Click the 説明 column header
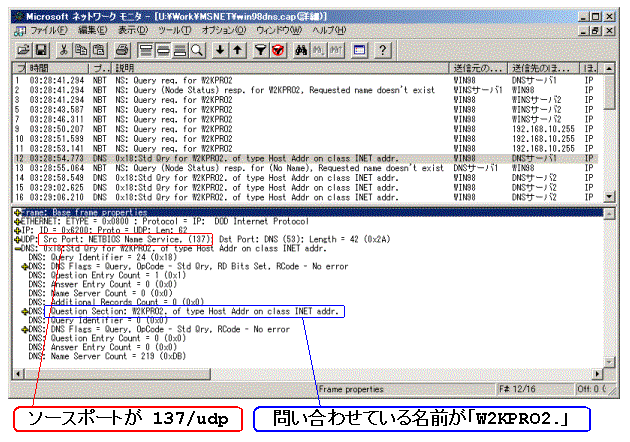630x442 pixels. 280,68
